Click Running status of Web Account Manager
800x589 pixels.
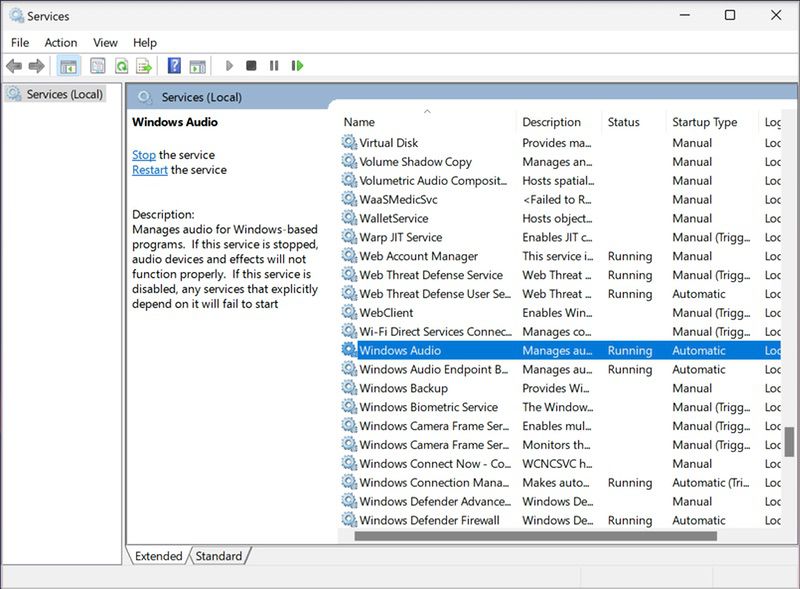click(630, 256)
